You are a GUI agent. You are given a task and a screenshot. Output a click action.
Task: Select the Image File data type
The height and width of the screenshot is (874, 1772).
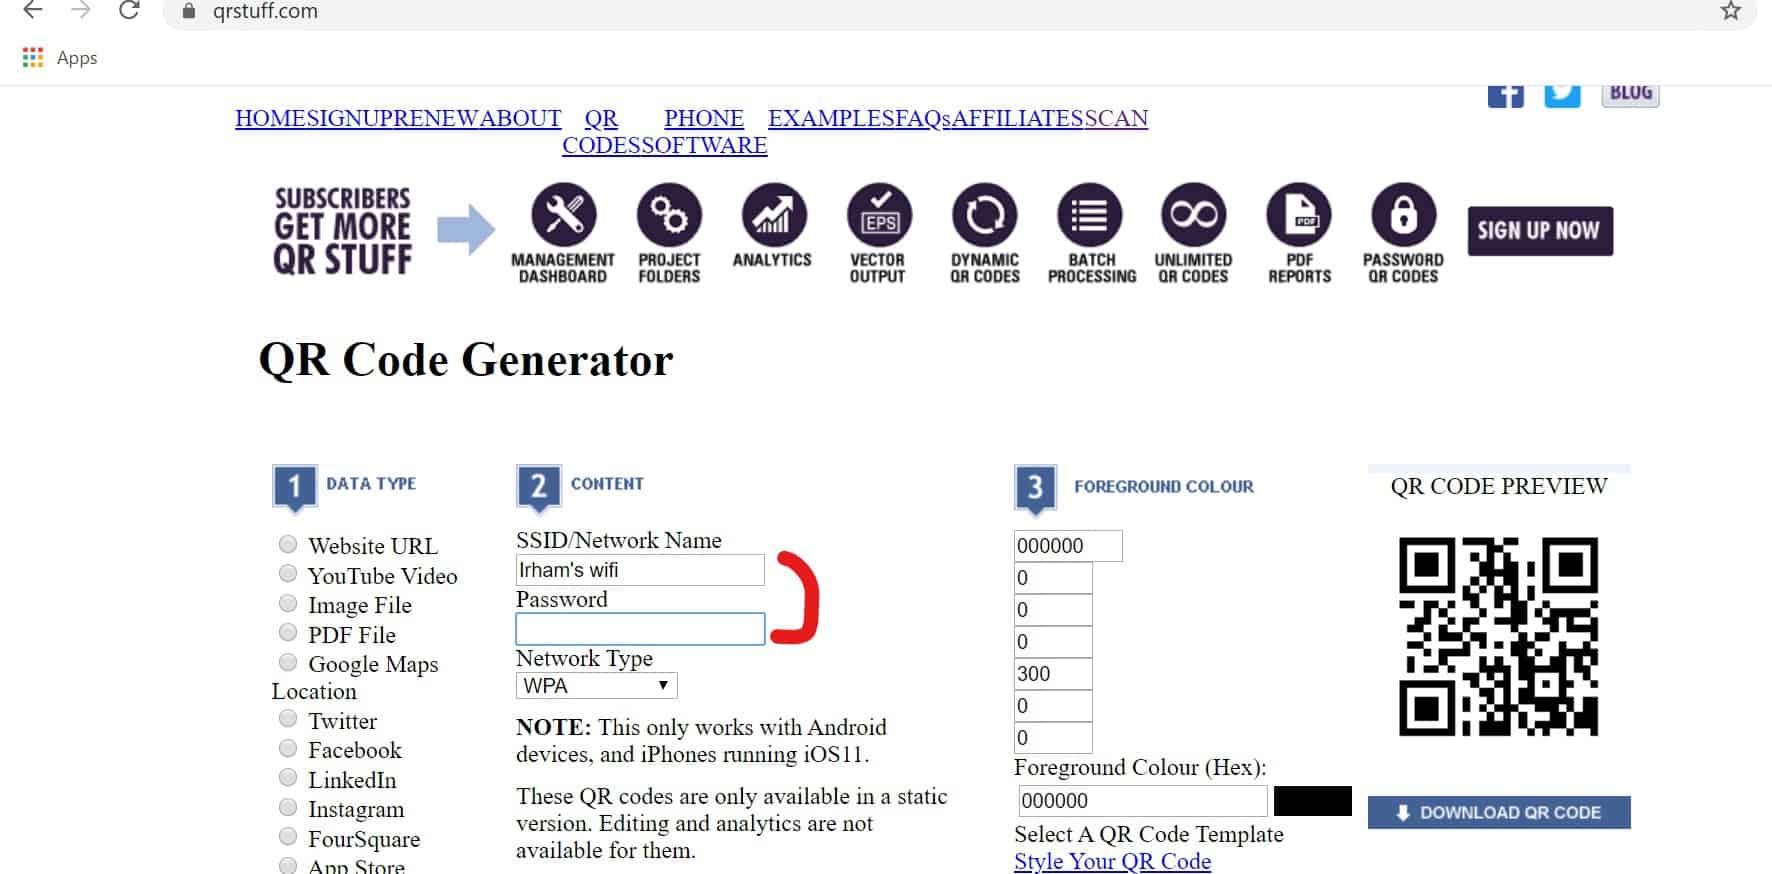(288, 603)
